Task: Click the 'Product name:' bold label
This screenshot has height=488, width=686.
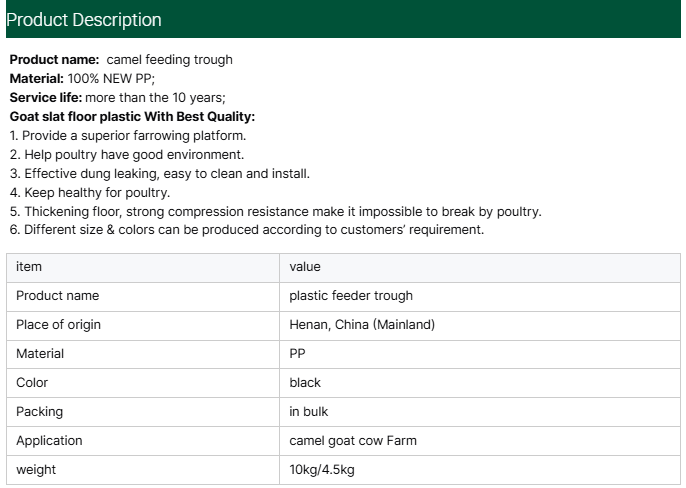Action: pyautogui.click(x=54, y=60)
